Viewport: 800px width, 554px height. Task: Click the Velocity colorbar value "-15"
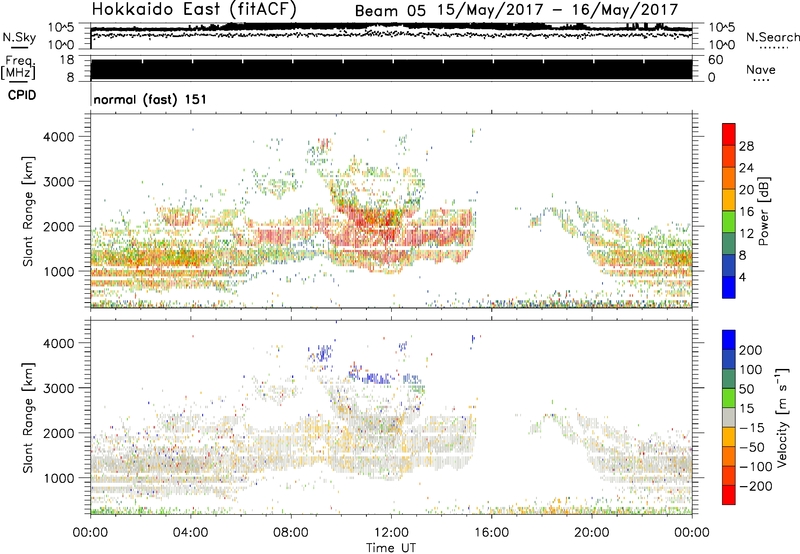pos(752,427)
